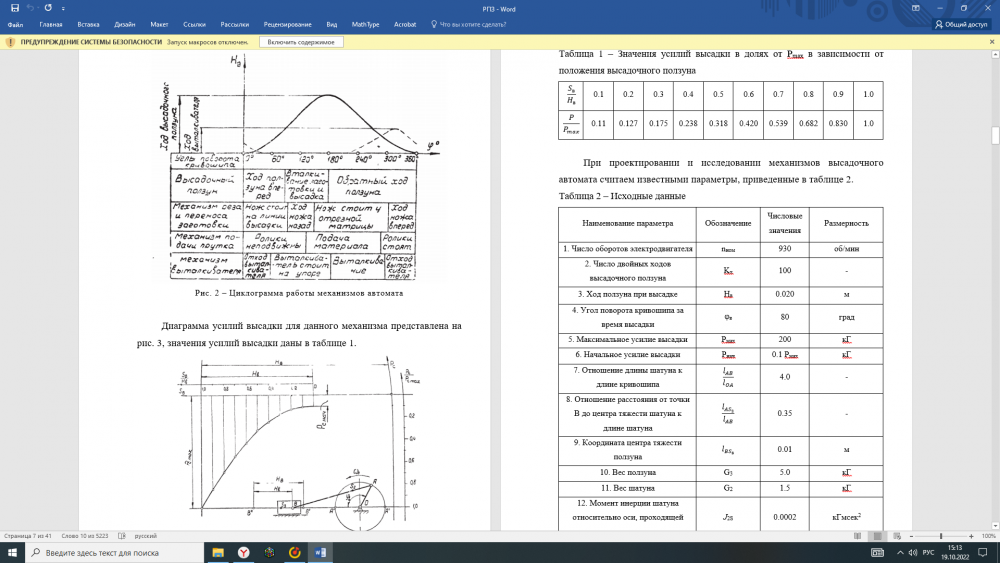Viewport: 1000px width, 563px height.
Task: Click the Save icon in quick access toolbar
Action: tap(14, 7)
